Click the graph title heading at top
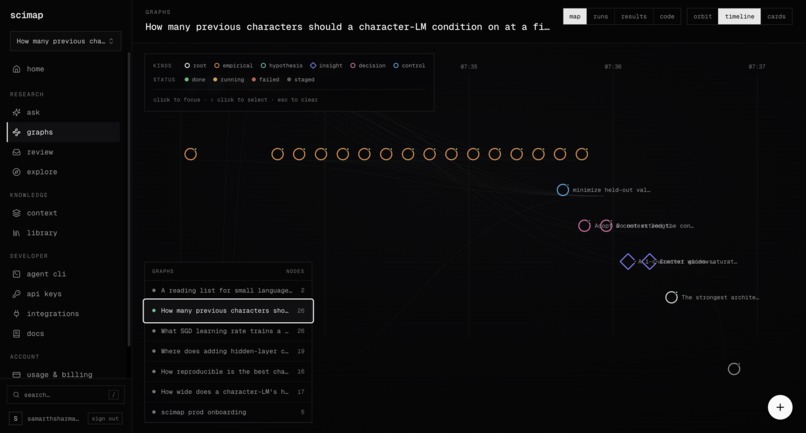Viewport: 806px width, 433px height. pyautogui.click(x=347, y=27)
